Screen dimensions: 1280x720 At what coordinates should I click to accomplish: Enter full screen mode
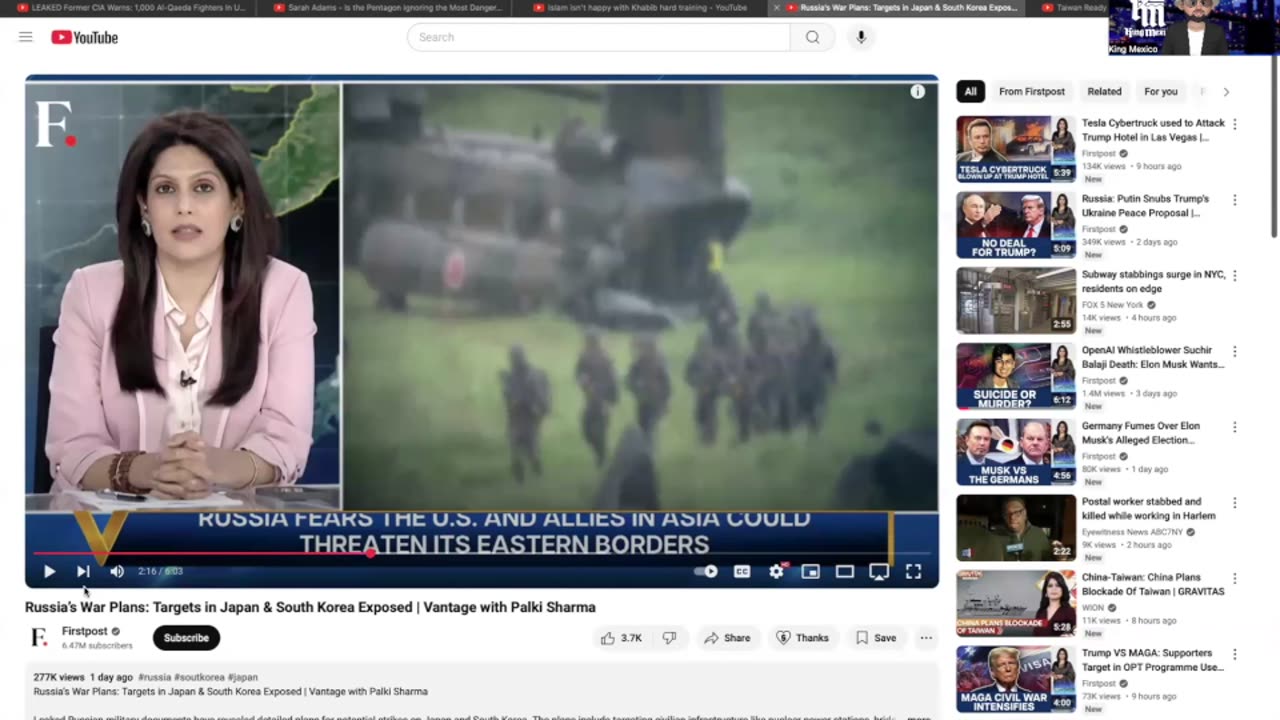(913, 571)
